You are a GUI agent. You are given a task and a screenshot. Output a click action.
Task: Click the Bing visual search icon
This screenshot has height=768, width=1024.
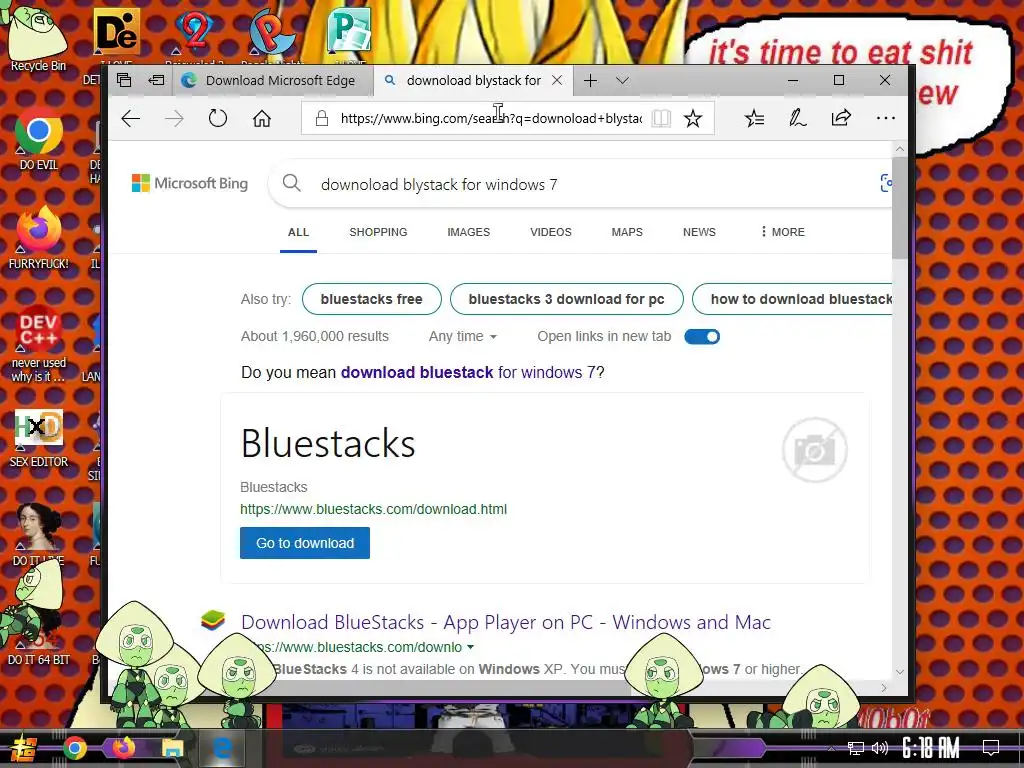pos(886,184)
